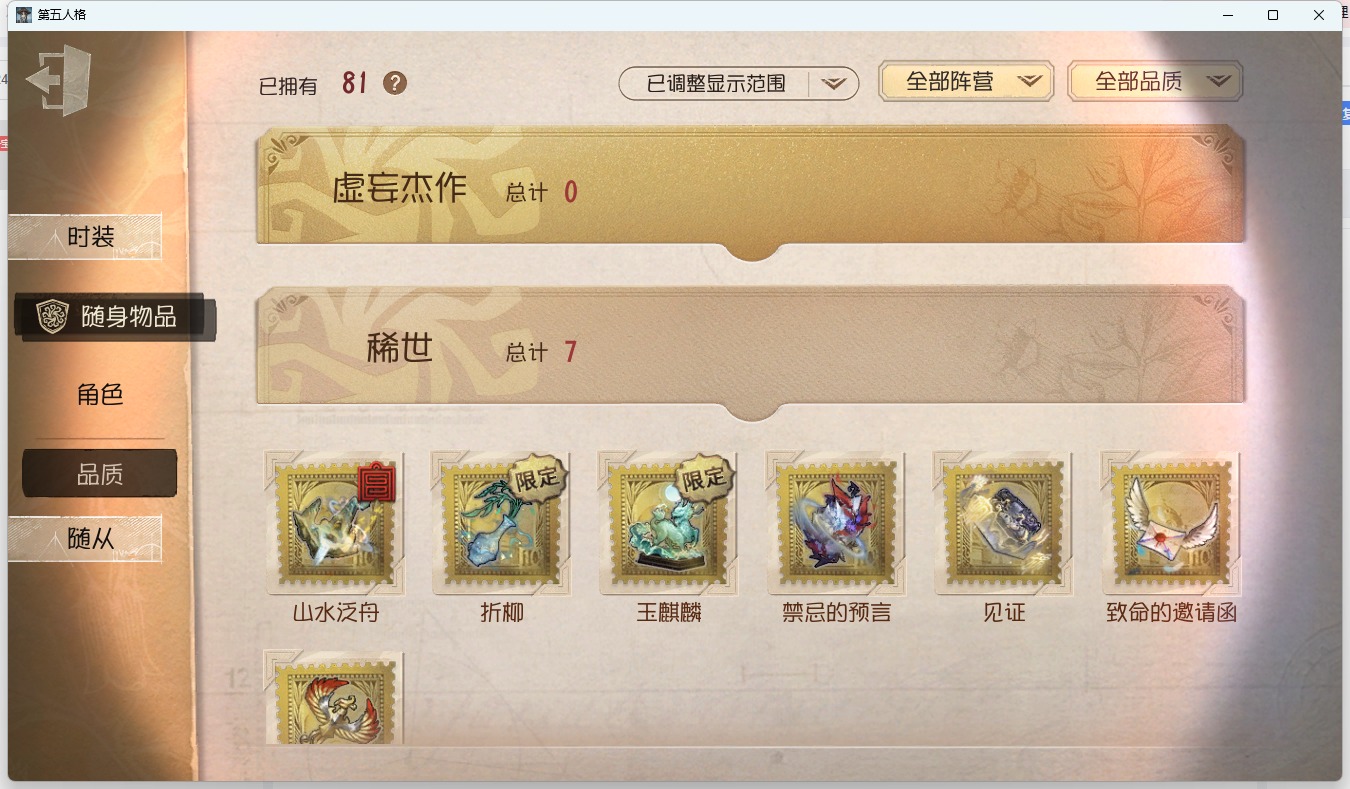Image resolution: width=1350 pixels, height=789 pixels.
Task: Select the partially visible red bird accessory
Action: pyautogui.click(x=335, y=697)
